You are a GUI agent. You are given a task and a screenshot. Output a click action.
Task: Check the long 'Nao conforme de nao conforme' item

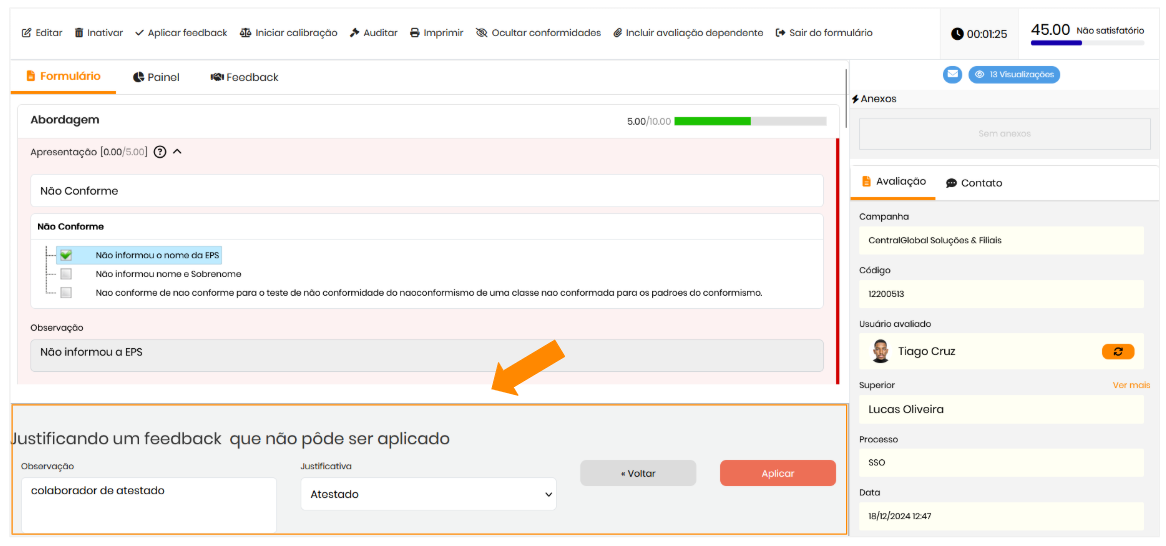pyautogui.click(x=66, y=293)
